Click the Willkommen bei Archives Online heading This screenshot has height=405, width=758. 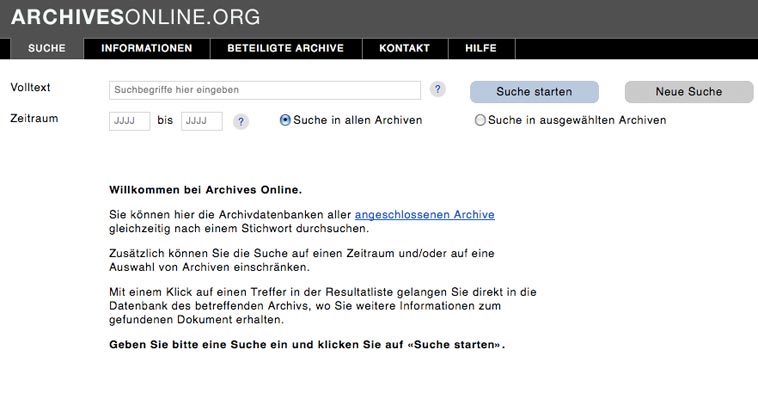(x=205, y=190)
